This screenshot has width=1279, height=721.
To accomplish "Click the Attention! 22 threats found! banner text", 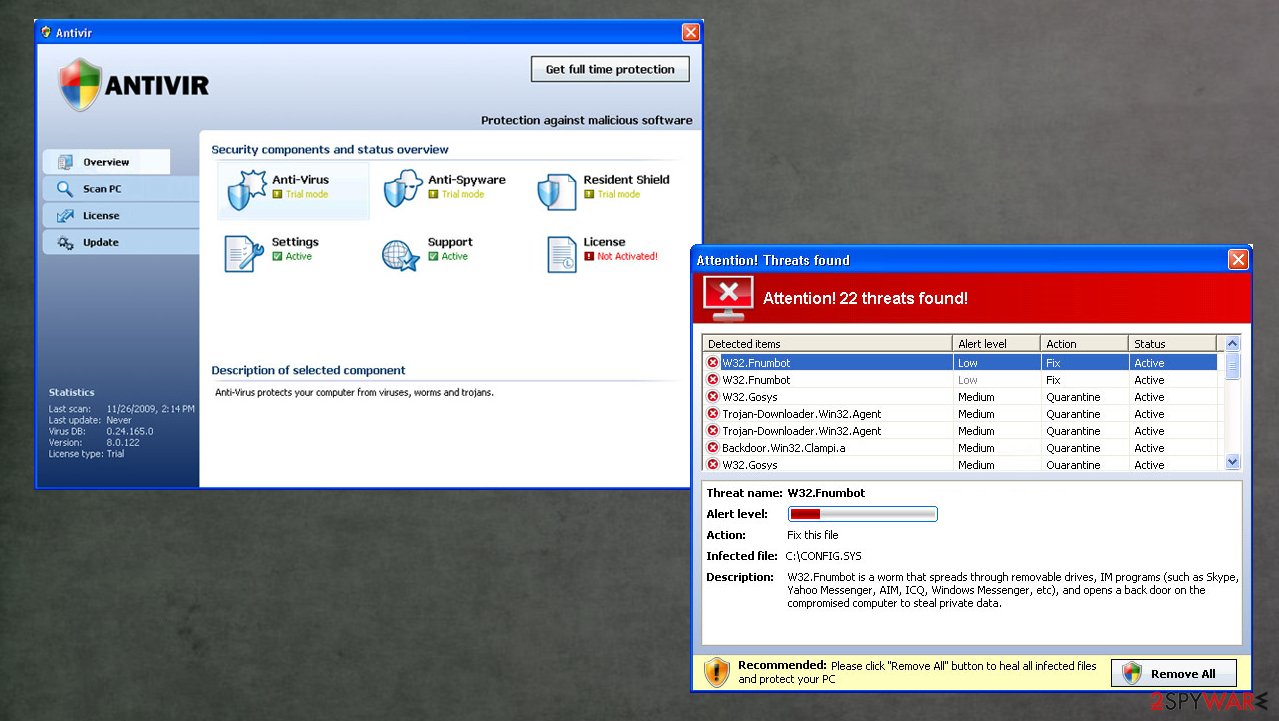I will click(x=865, y=298).
